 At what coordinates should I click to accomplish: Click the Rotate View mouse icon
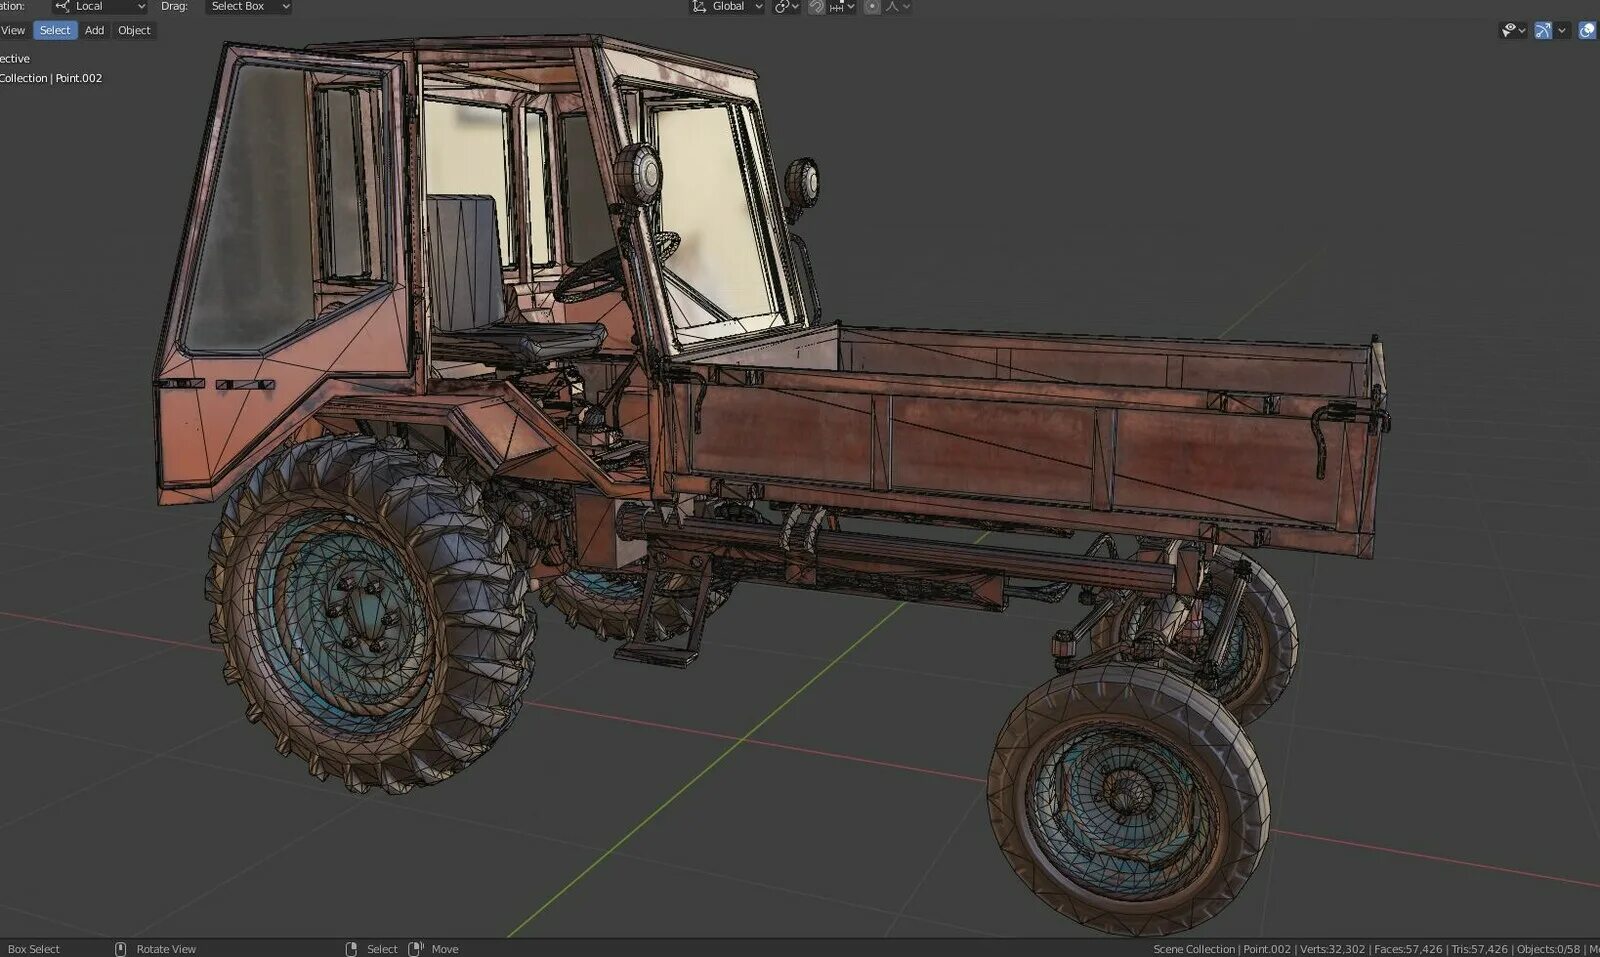[x=120, y=949]
